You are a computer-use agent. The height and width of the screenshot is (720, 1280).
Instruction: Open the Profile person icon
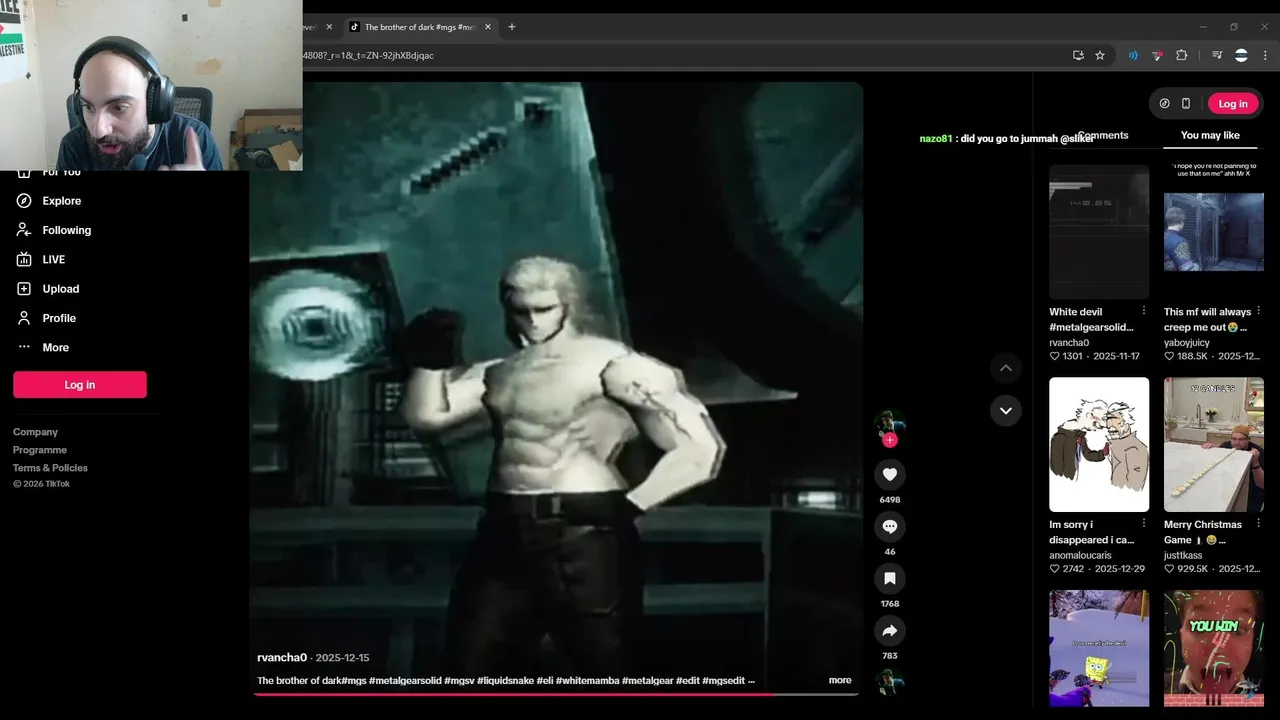(x=24, y=318)
